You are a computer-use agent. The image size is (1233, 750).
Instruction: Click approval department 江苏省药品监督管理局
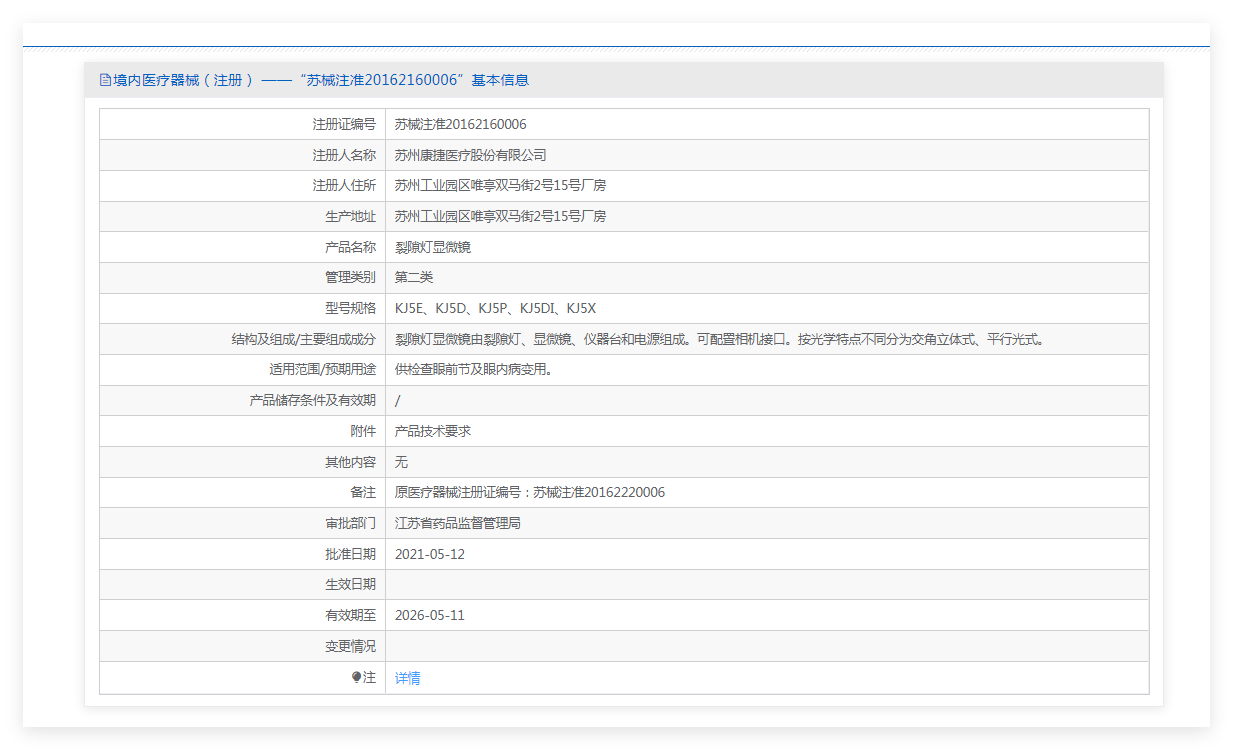pos(458,523)
